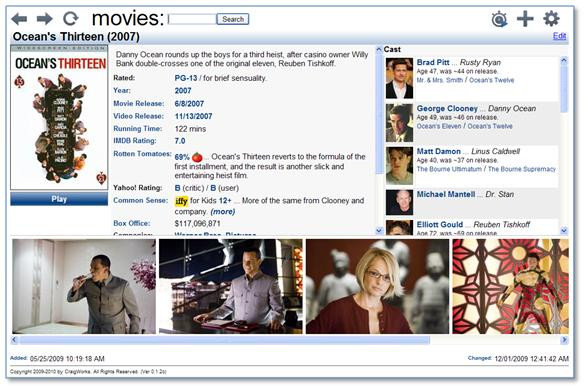This screenshot has width=585, height=389.
Task: Go back with the left arrow icon
Action: (19, 18)
